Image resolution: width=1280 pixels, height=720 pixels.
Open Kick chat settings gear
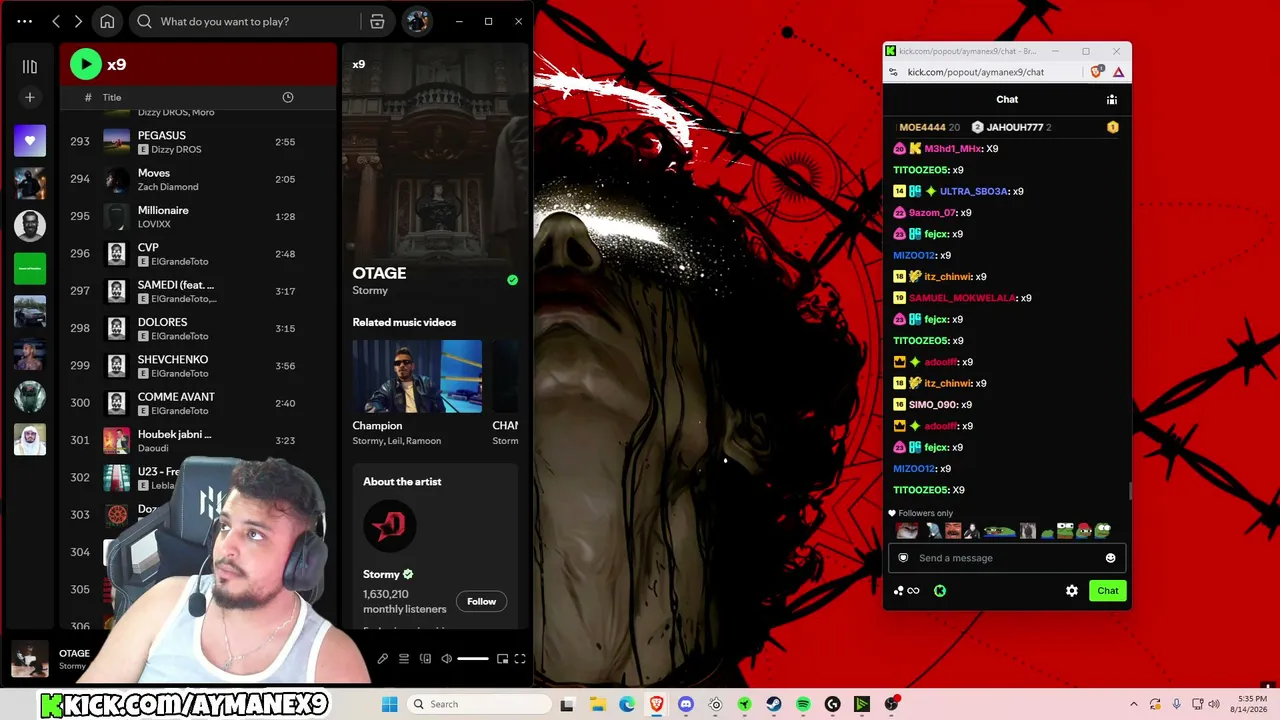1072,591
